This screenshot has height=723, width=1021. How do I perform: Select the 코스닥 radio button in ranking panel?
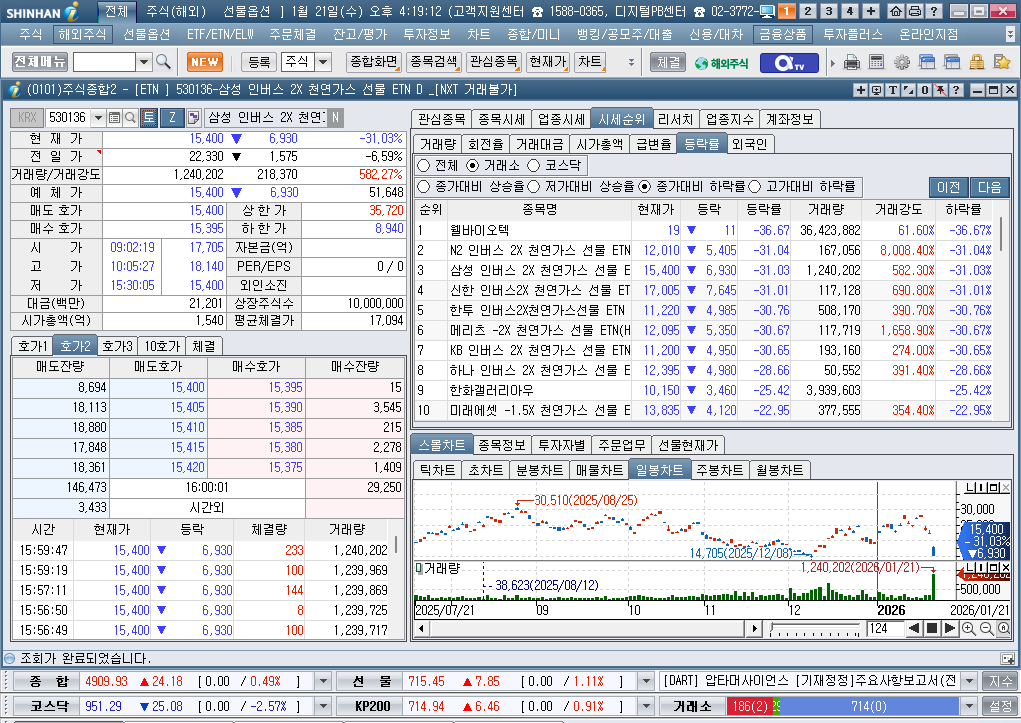(534, 165)
